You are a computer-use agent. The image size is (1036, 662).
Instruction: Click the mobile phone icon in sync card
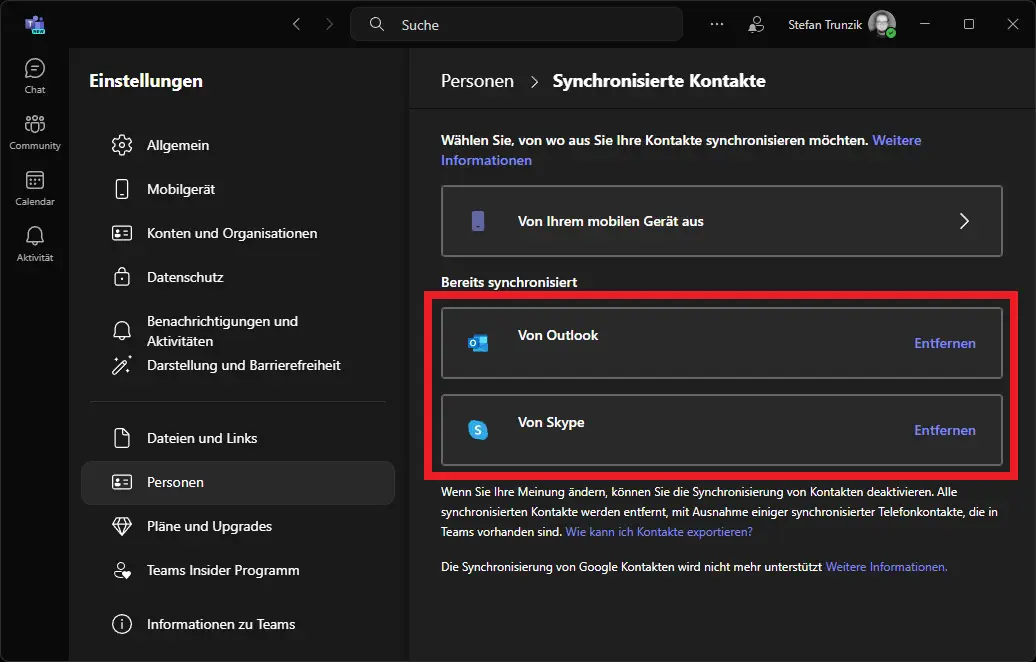[x=478, y=221]
